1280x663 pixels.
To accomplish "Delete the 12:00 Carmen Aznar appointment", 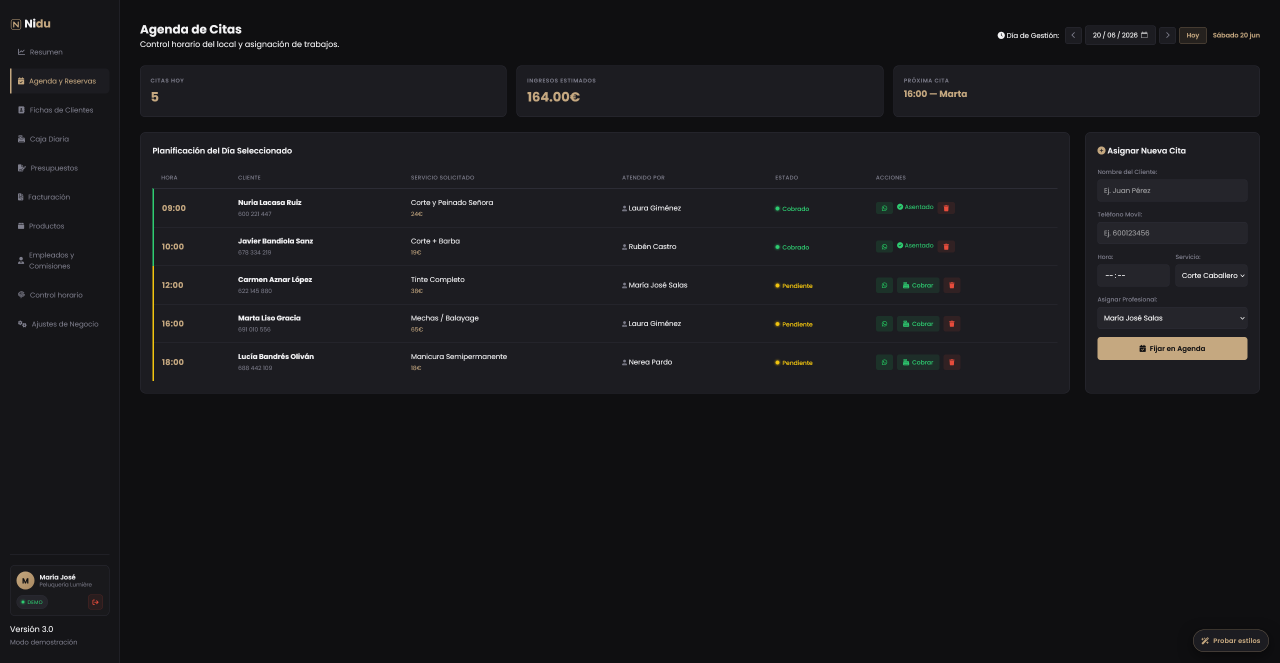I will pyautogui.click(x=952, y=285).
